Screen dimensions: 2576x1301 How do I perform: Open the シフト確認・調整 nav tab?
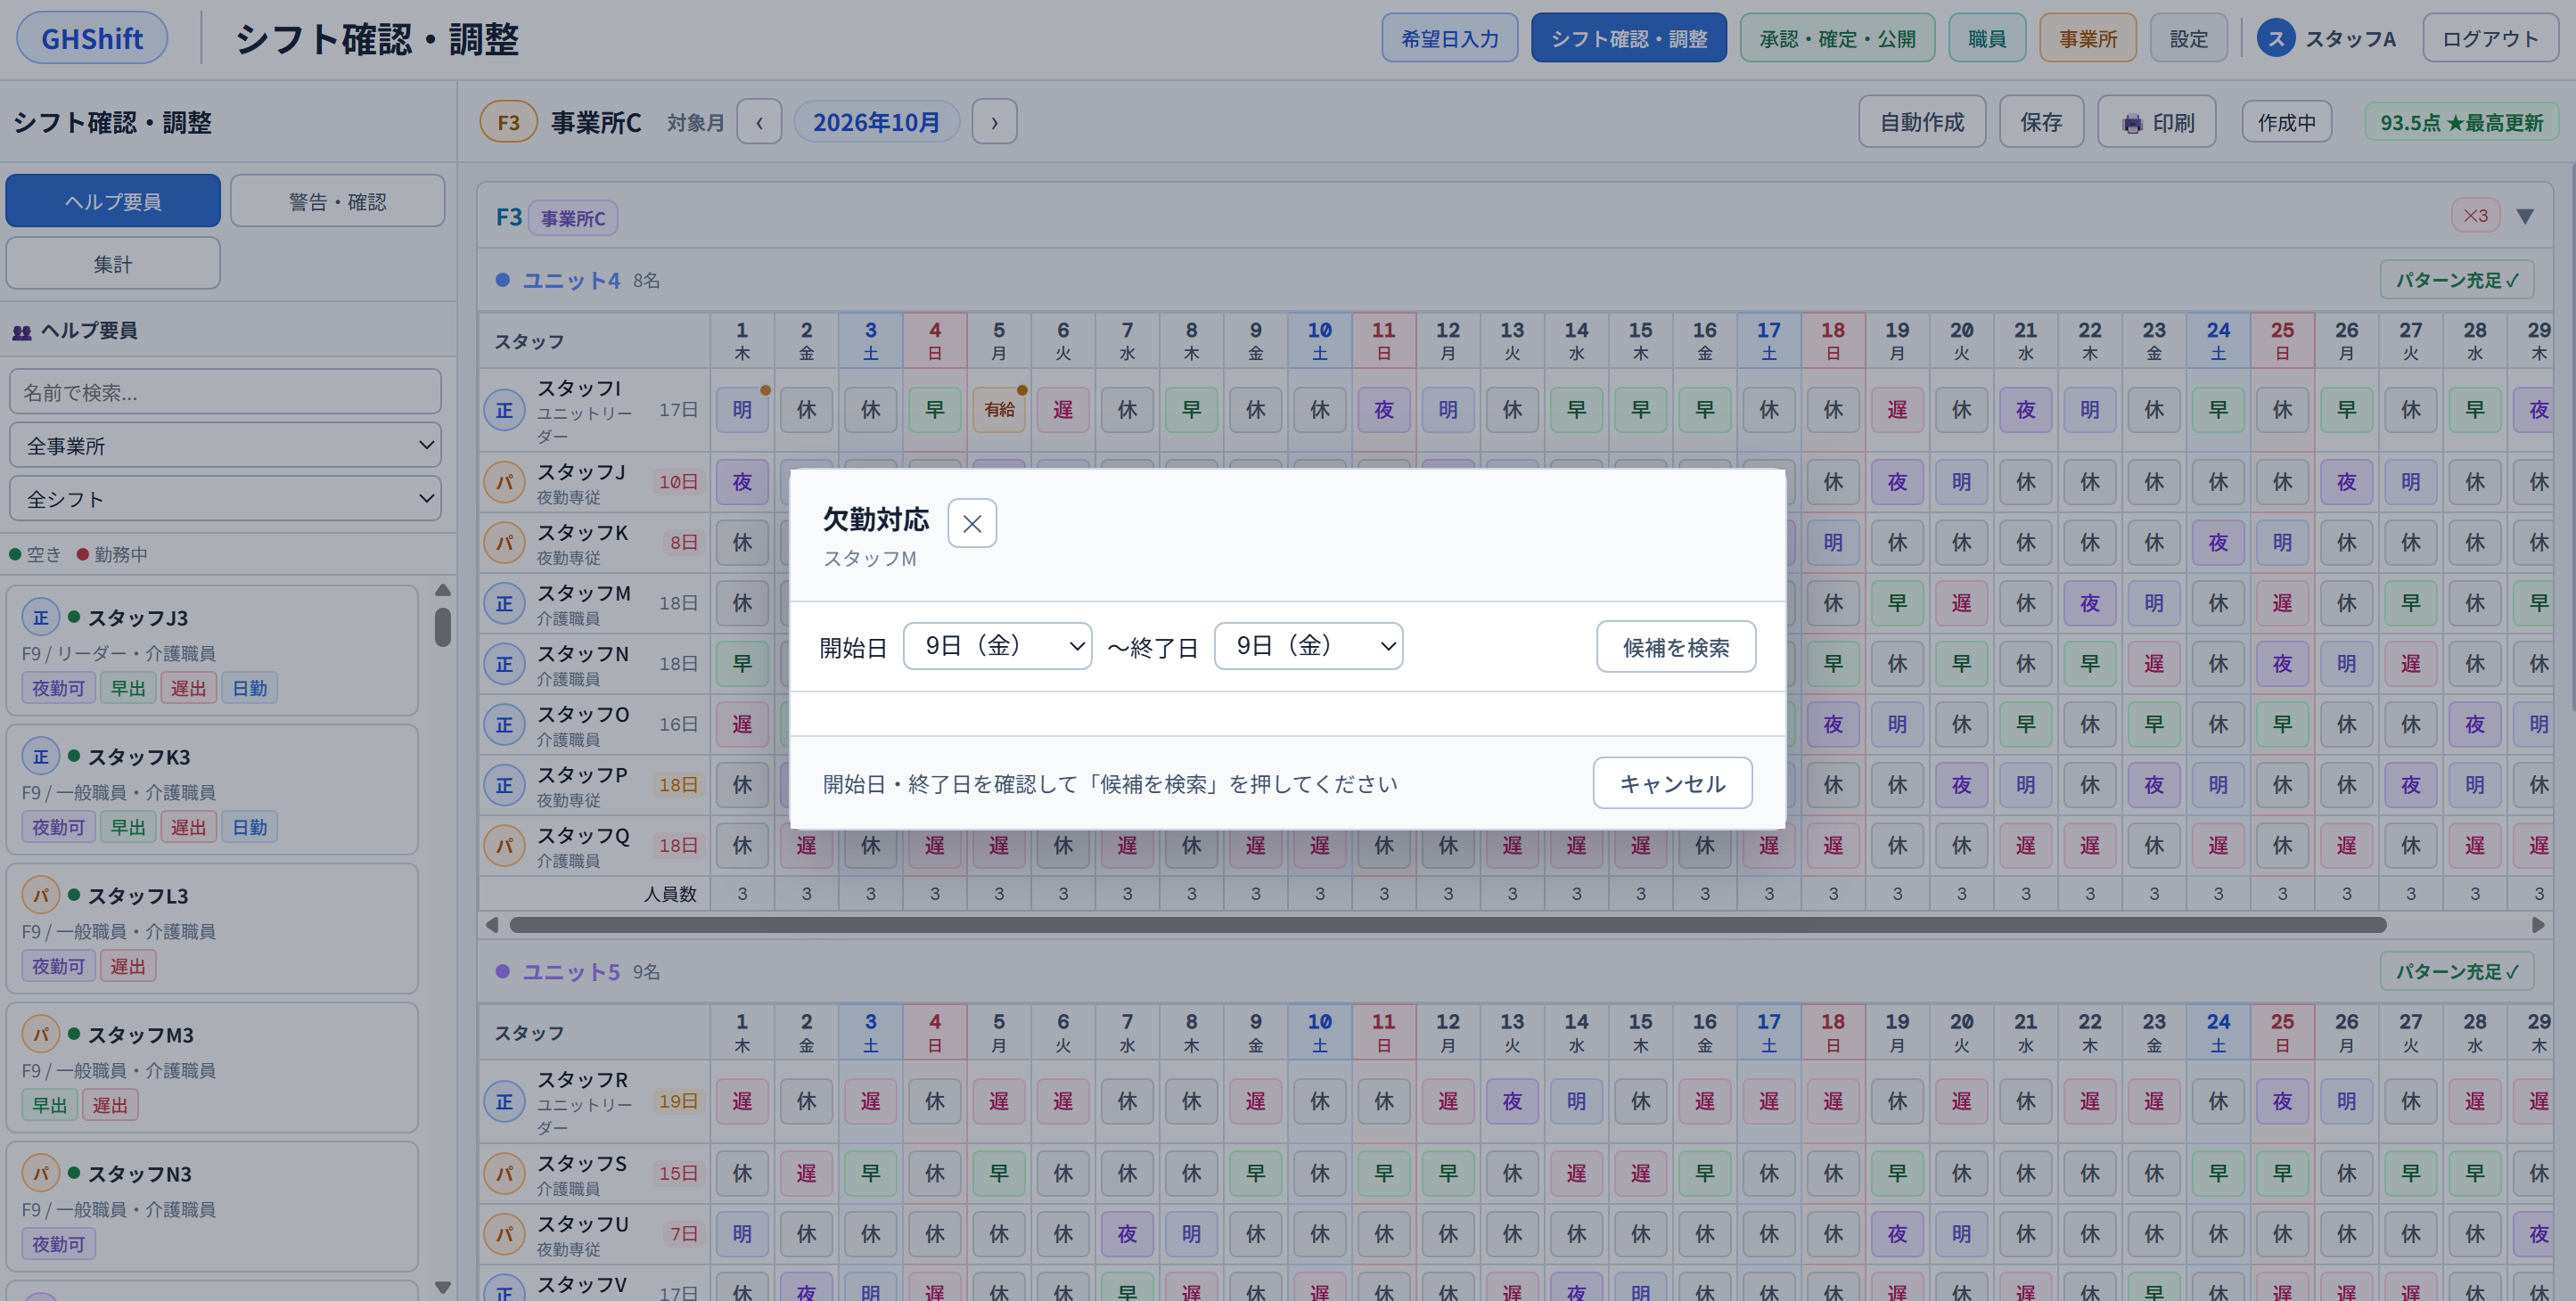point(1628,38)
